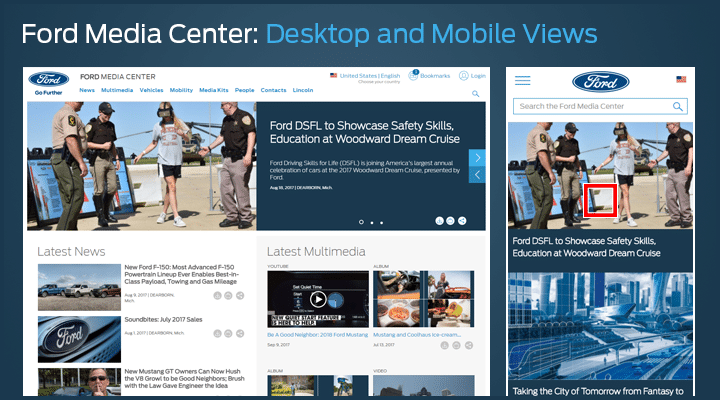Open the Soundbites: July 2017 Sales headline
The width and height of the screenshot is (720, 400).
163,320
